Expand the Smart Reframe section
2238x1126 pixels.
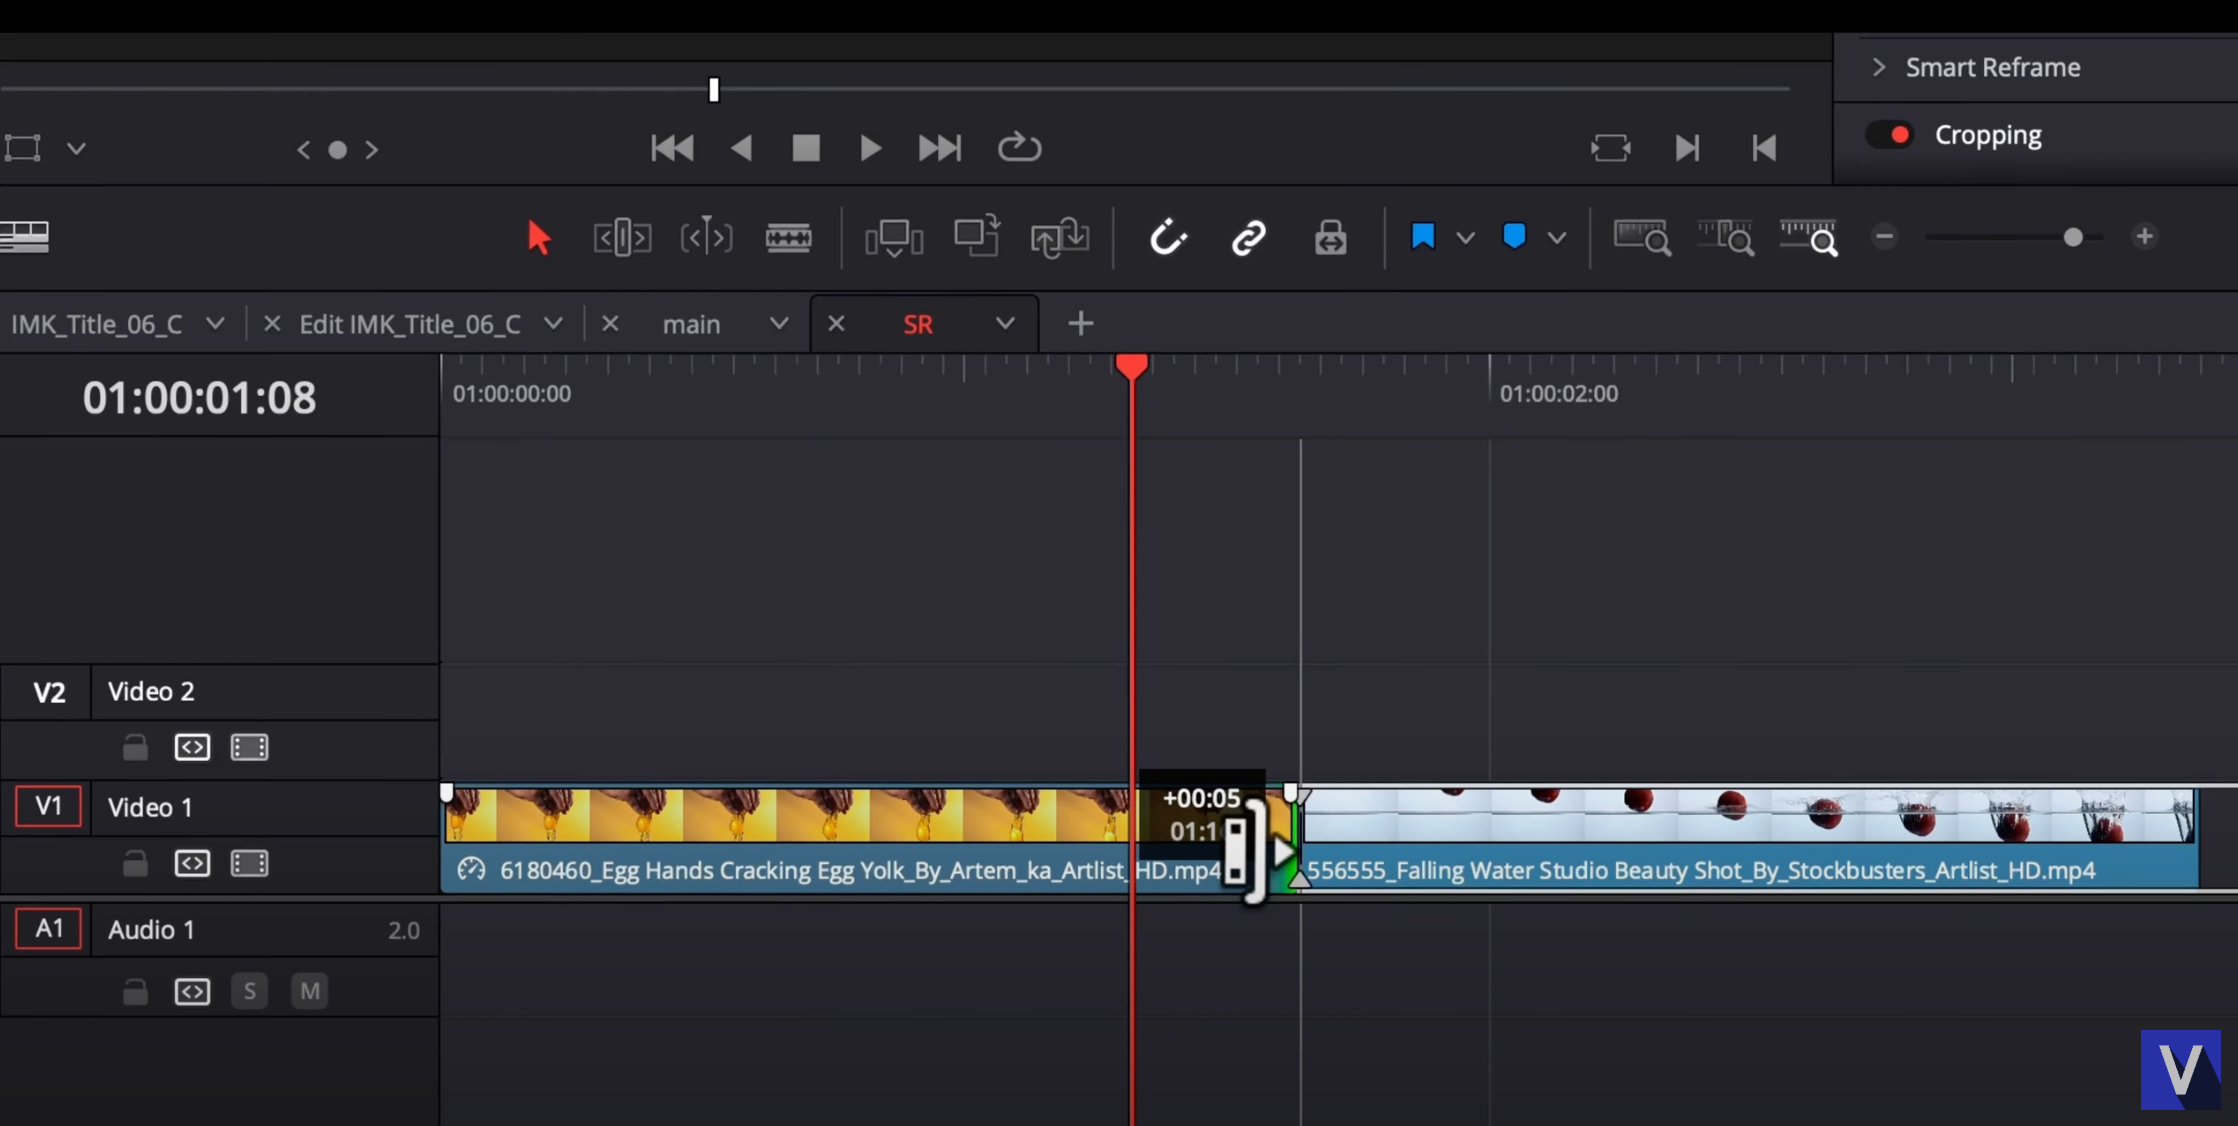click(1879, 67)
